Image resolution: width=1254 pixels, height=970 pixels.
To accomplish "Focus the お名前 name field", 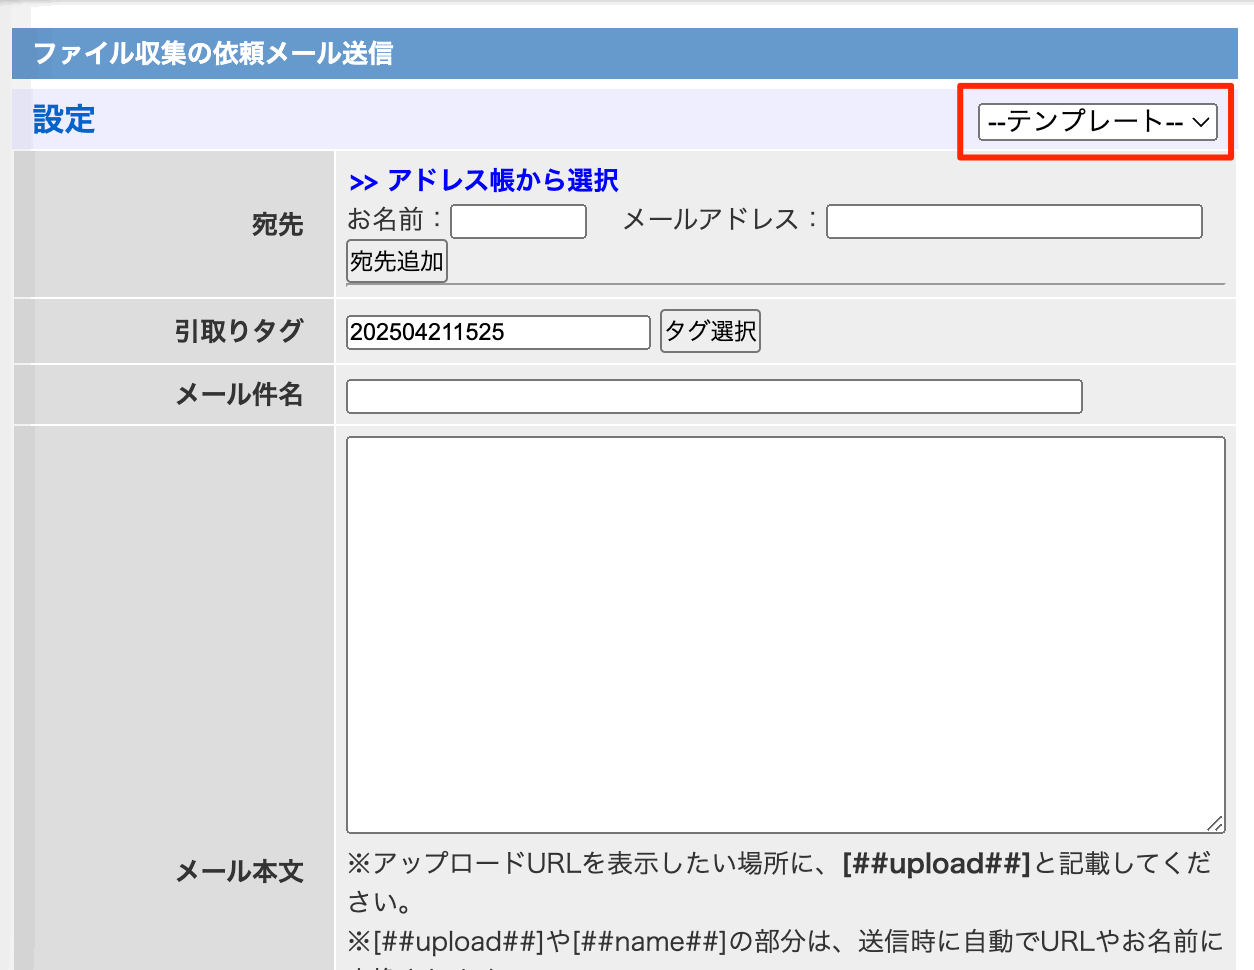I will tap(518, 221).
